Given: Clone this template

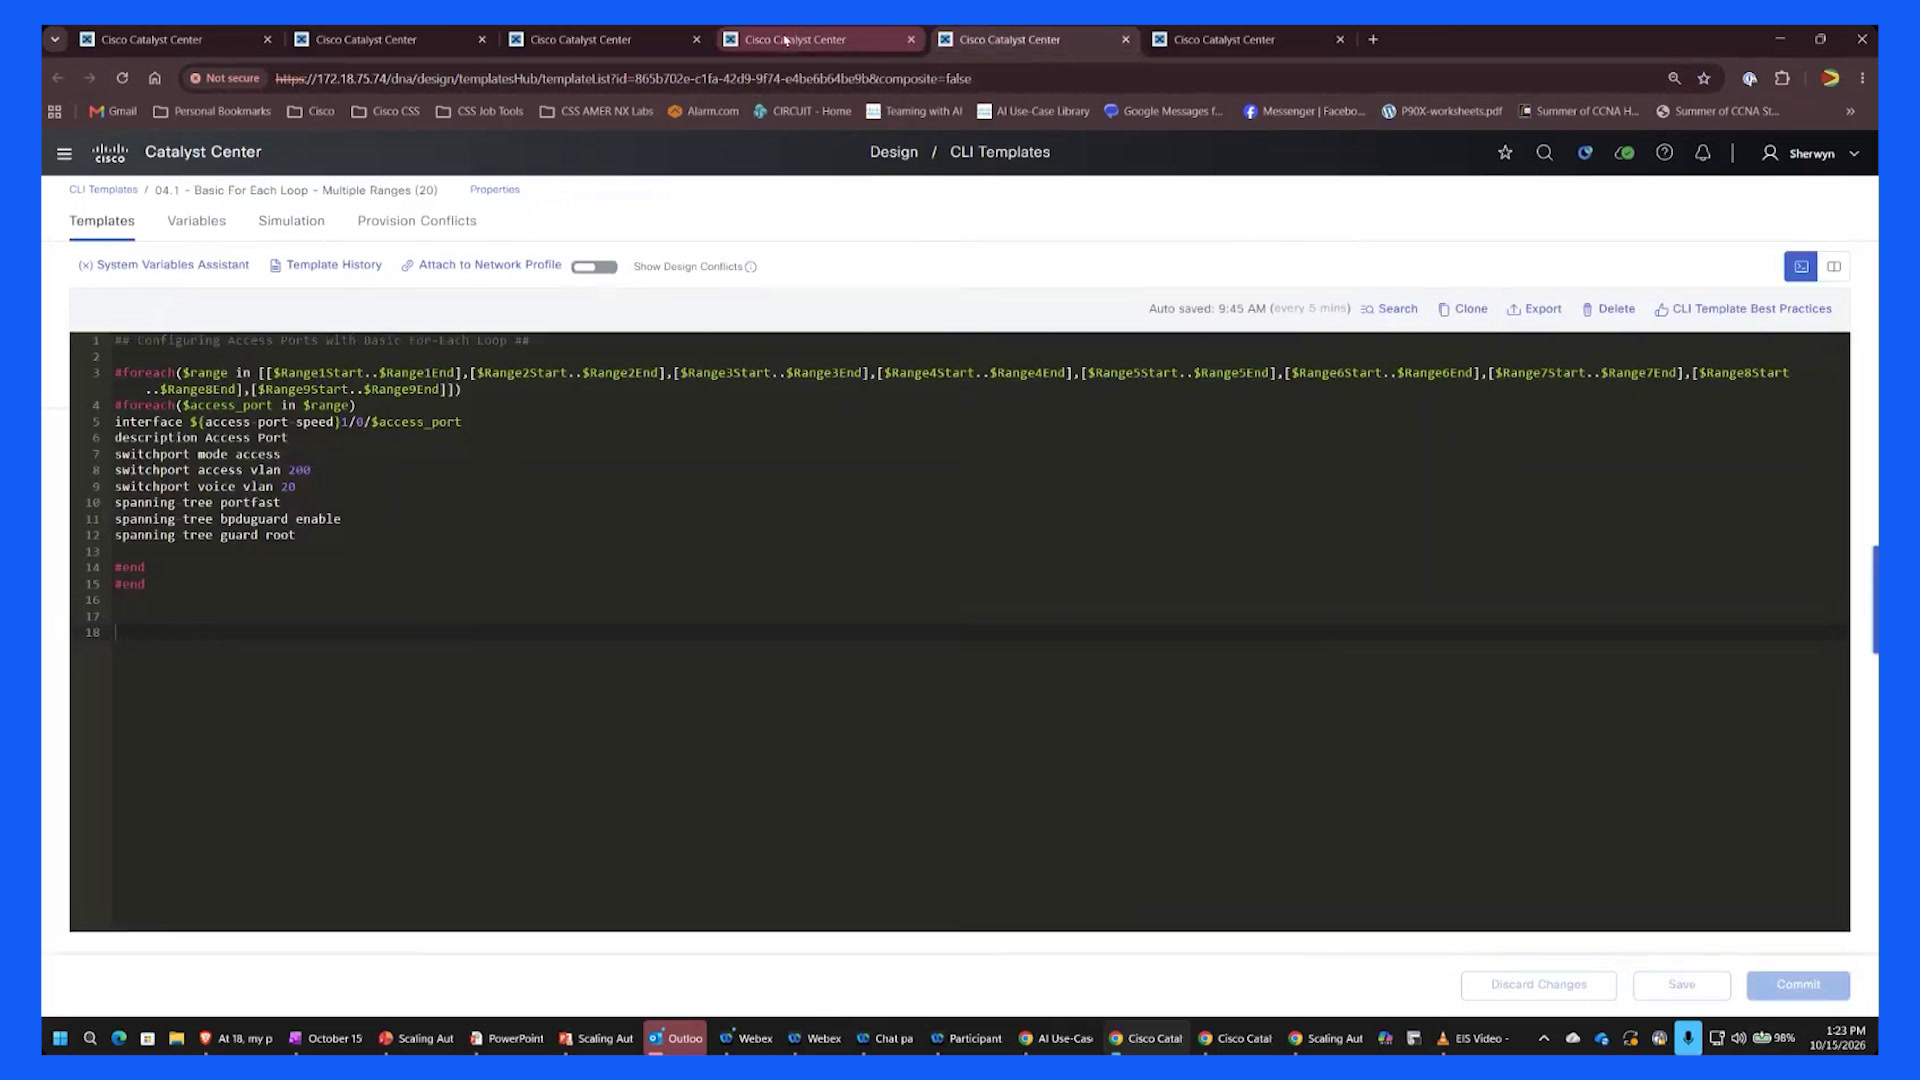Looking at the screenshot, I should (1463, 309).
